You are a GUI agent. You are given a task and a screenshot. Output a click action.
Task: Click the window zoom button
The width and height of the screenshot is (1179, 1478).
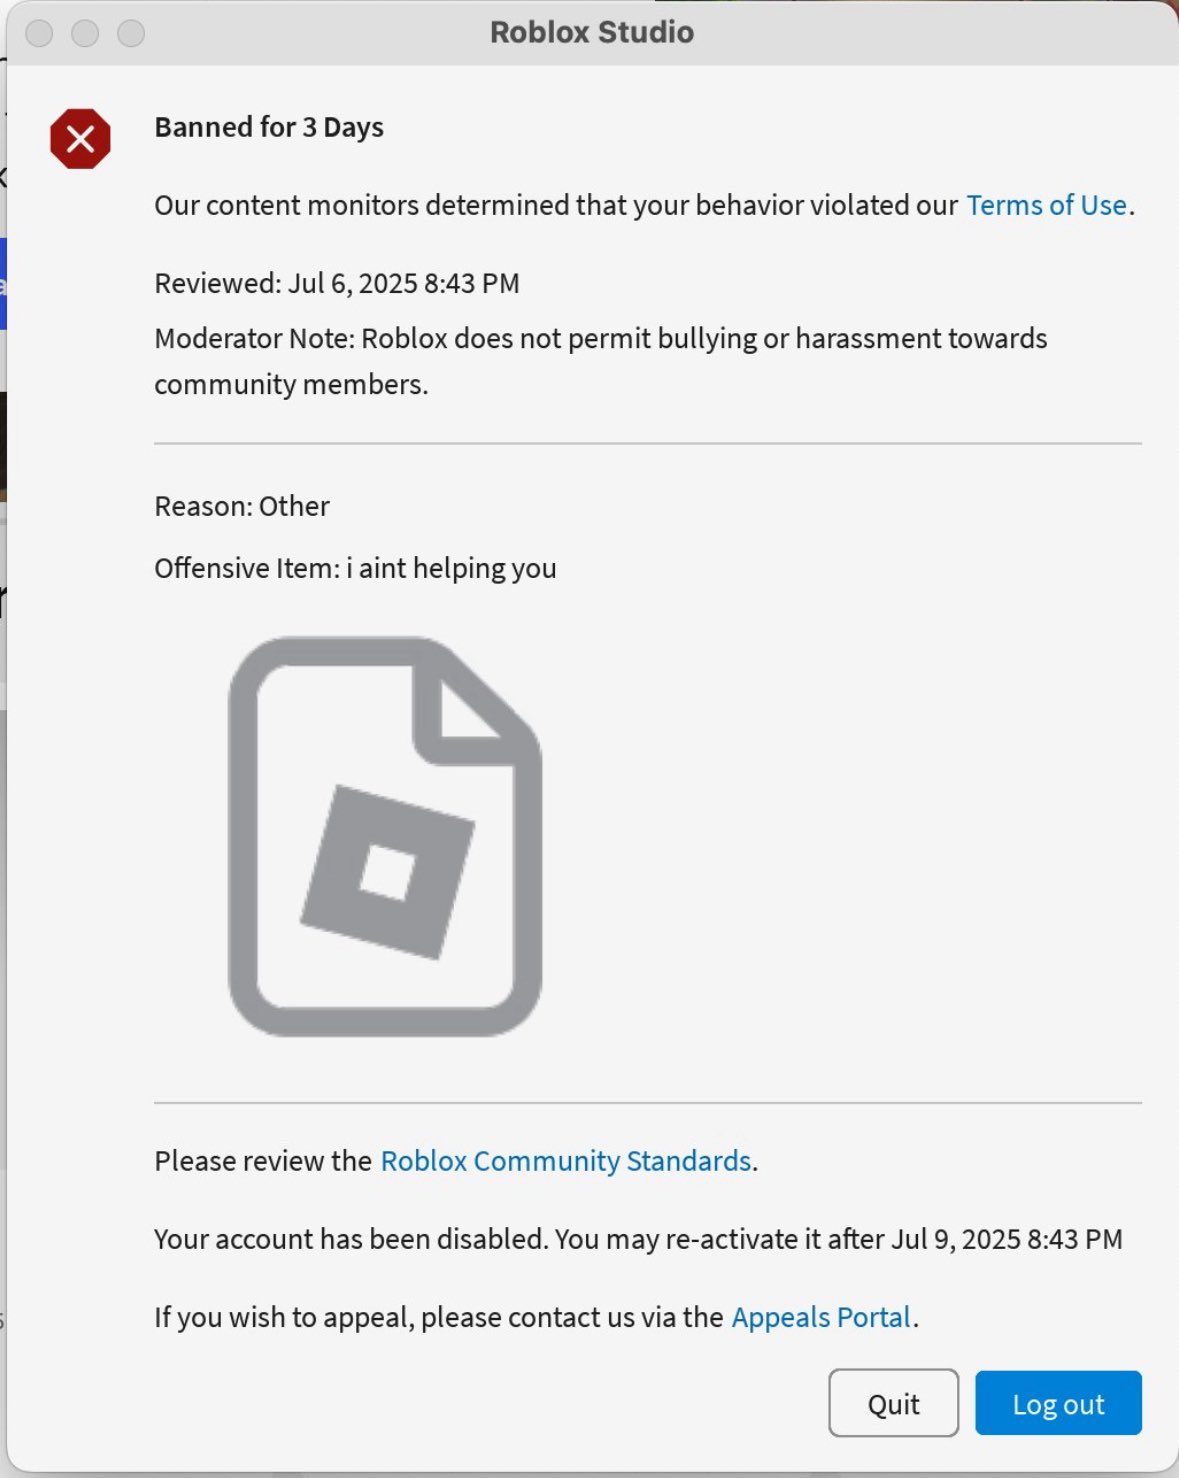(131, 33)
